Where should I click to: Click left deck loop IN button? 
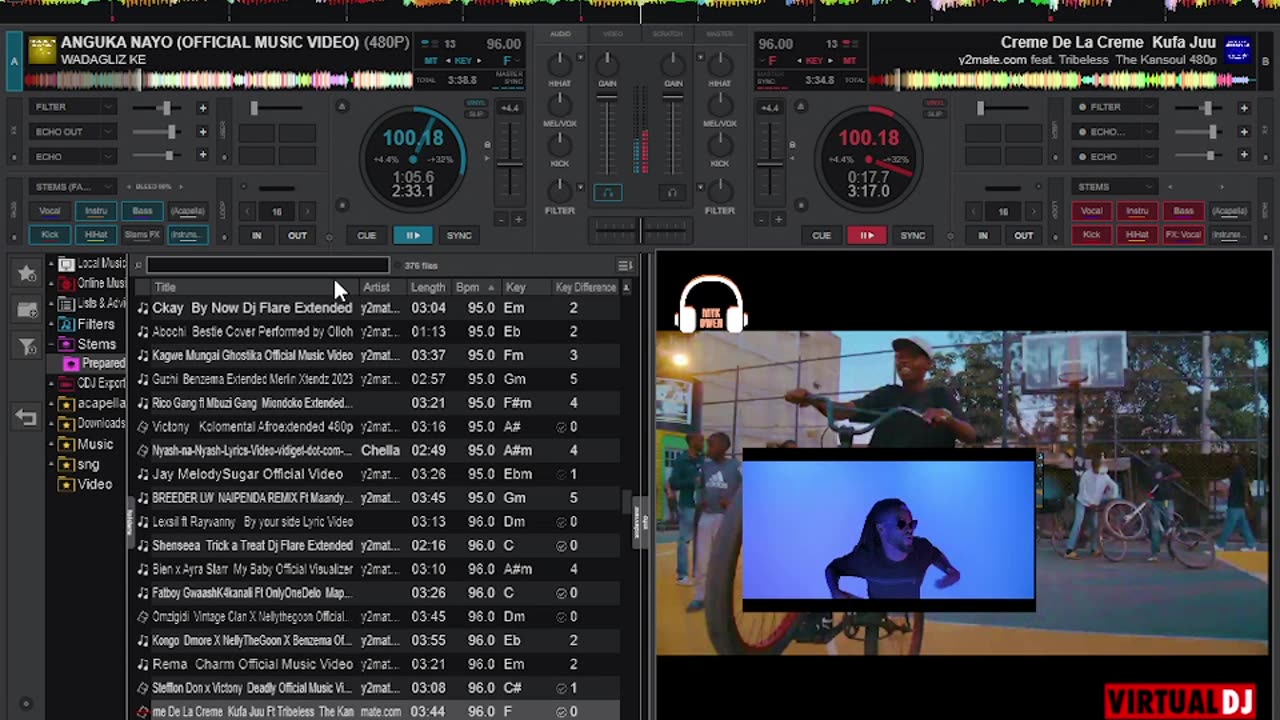(x=257, y=236)
